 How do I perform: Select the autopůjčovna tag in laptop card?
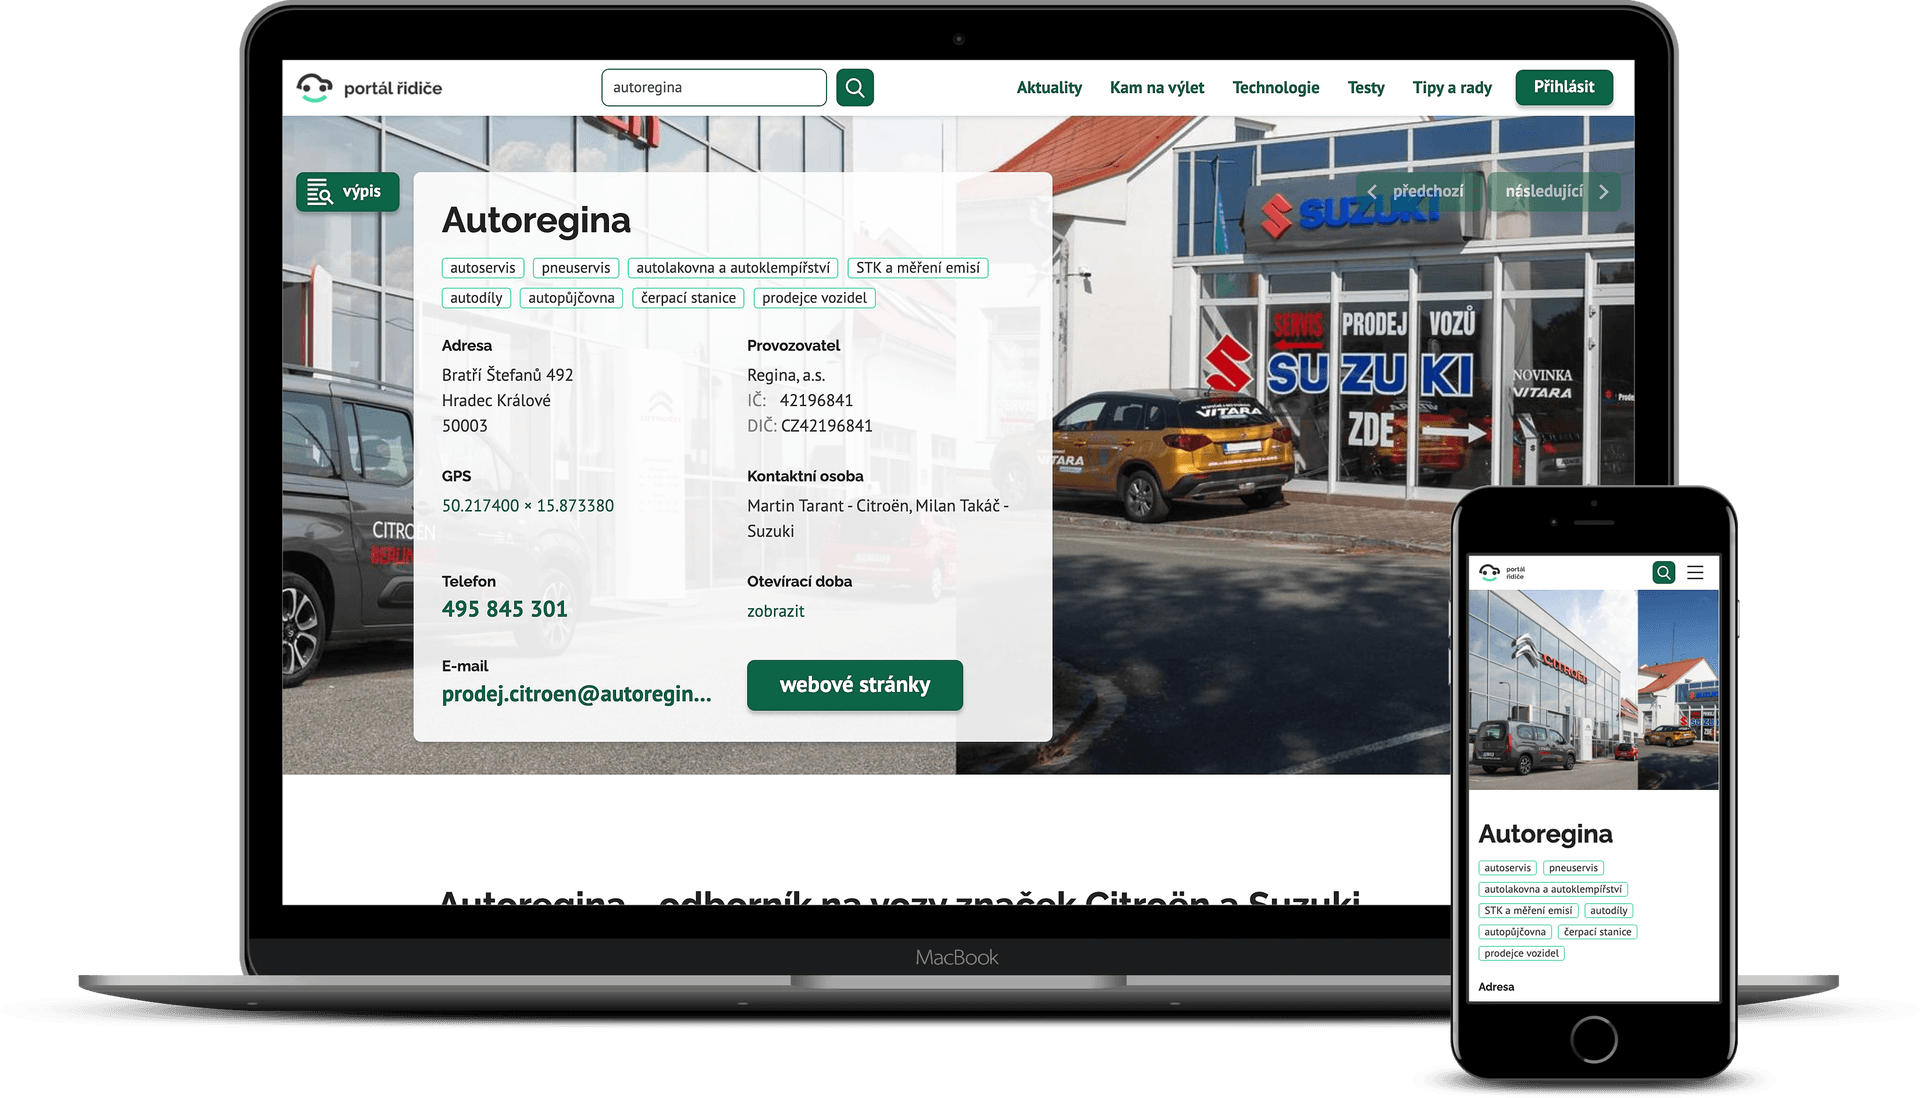(x=572, y=298)
